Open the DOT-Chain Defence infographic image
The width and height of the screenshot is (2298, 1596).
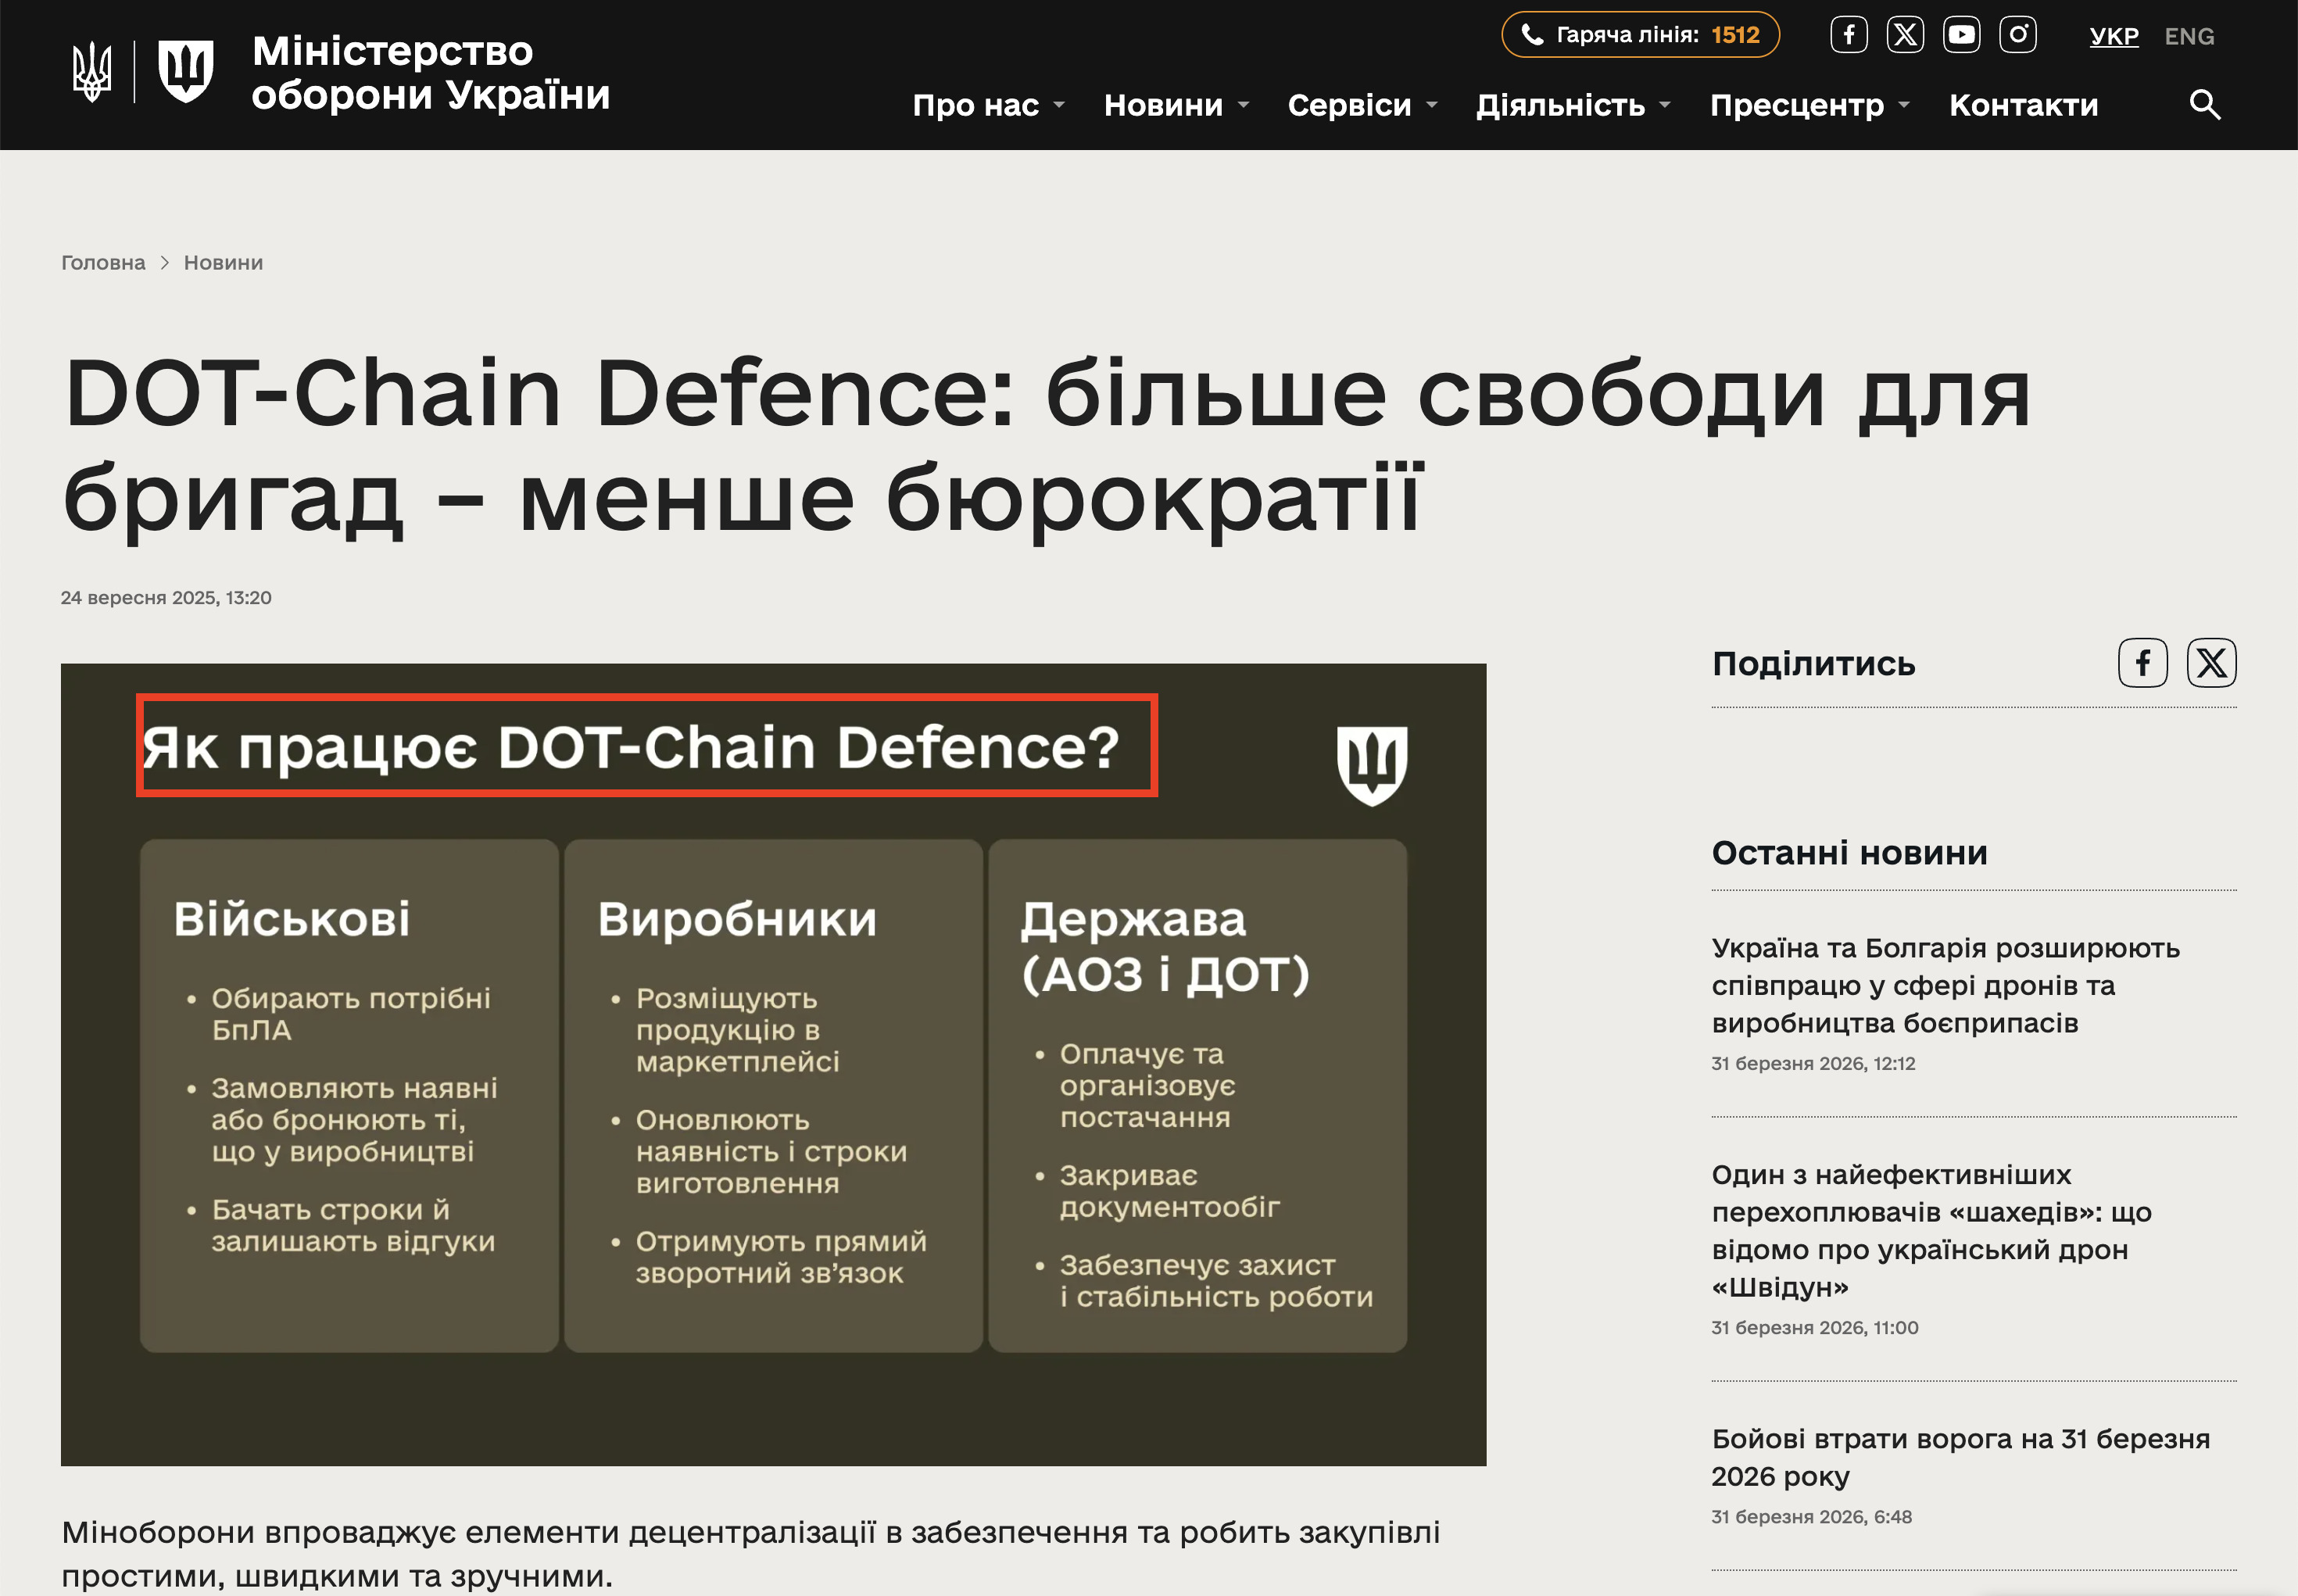(773, 1064)
